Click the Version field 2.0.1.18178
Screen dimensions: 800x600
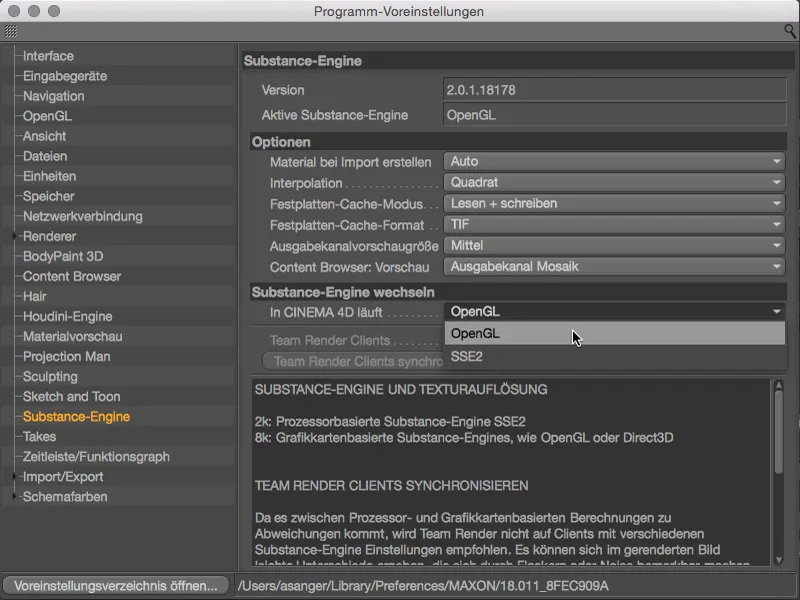tap(614, 90)
